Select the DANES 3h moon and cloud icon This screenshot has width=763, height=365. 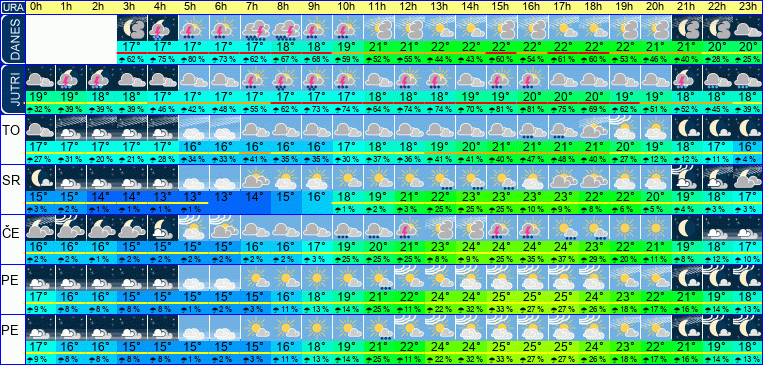[x=132, y=28]
